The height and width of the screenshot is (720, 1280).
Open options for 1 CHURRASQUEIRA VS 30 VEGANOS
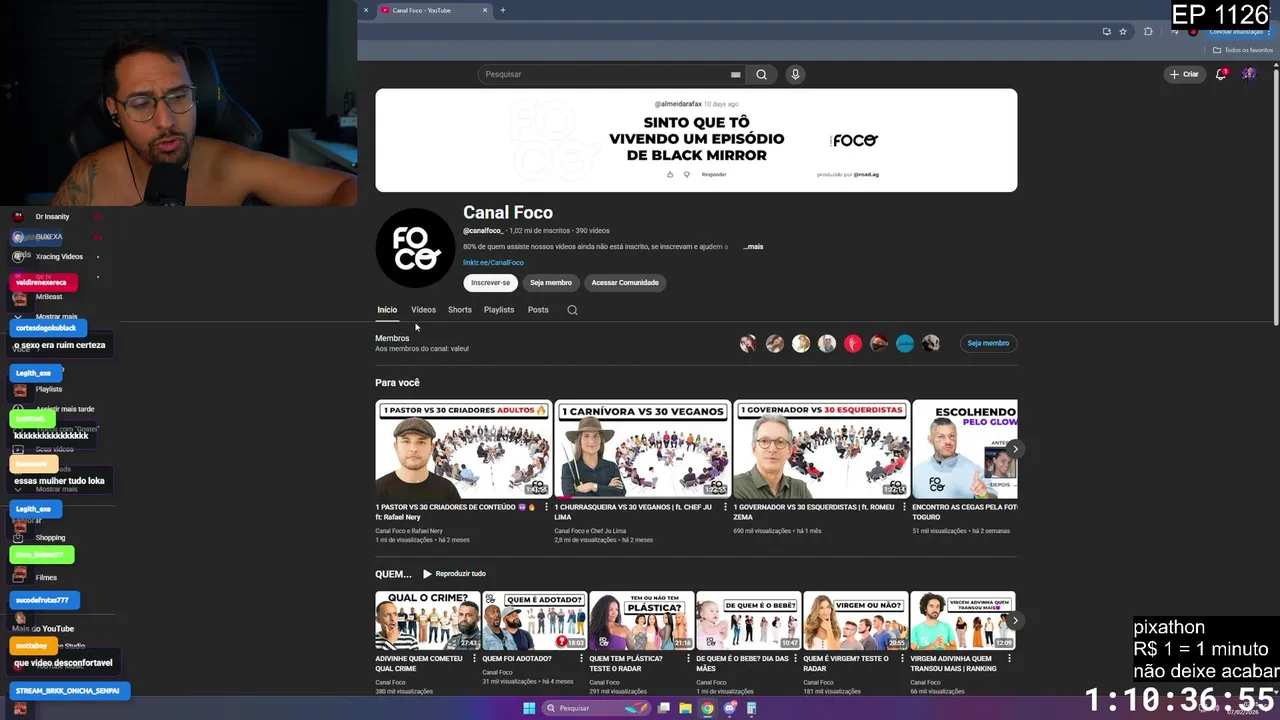click(x=725, y=508)
